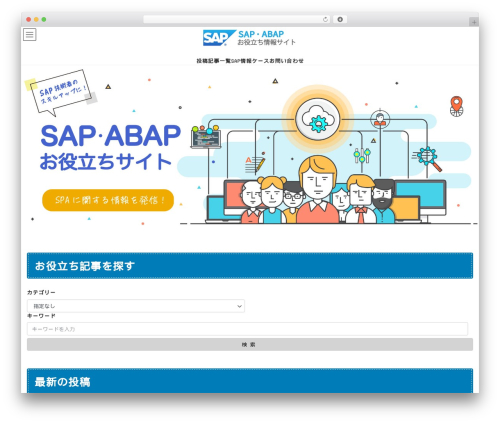Reload the page using refresh icon
This screenshot has width=500, height=423.
(326, 19)
